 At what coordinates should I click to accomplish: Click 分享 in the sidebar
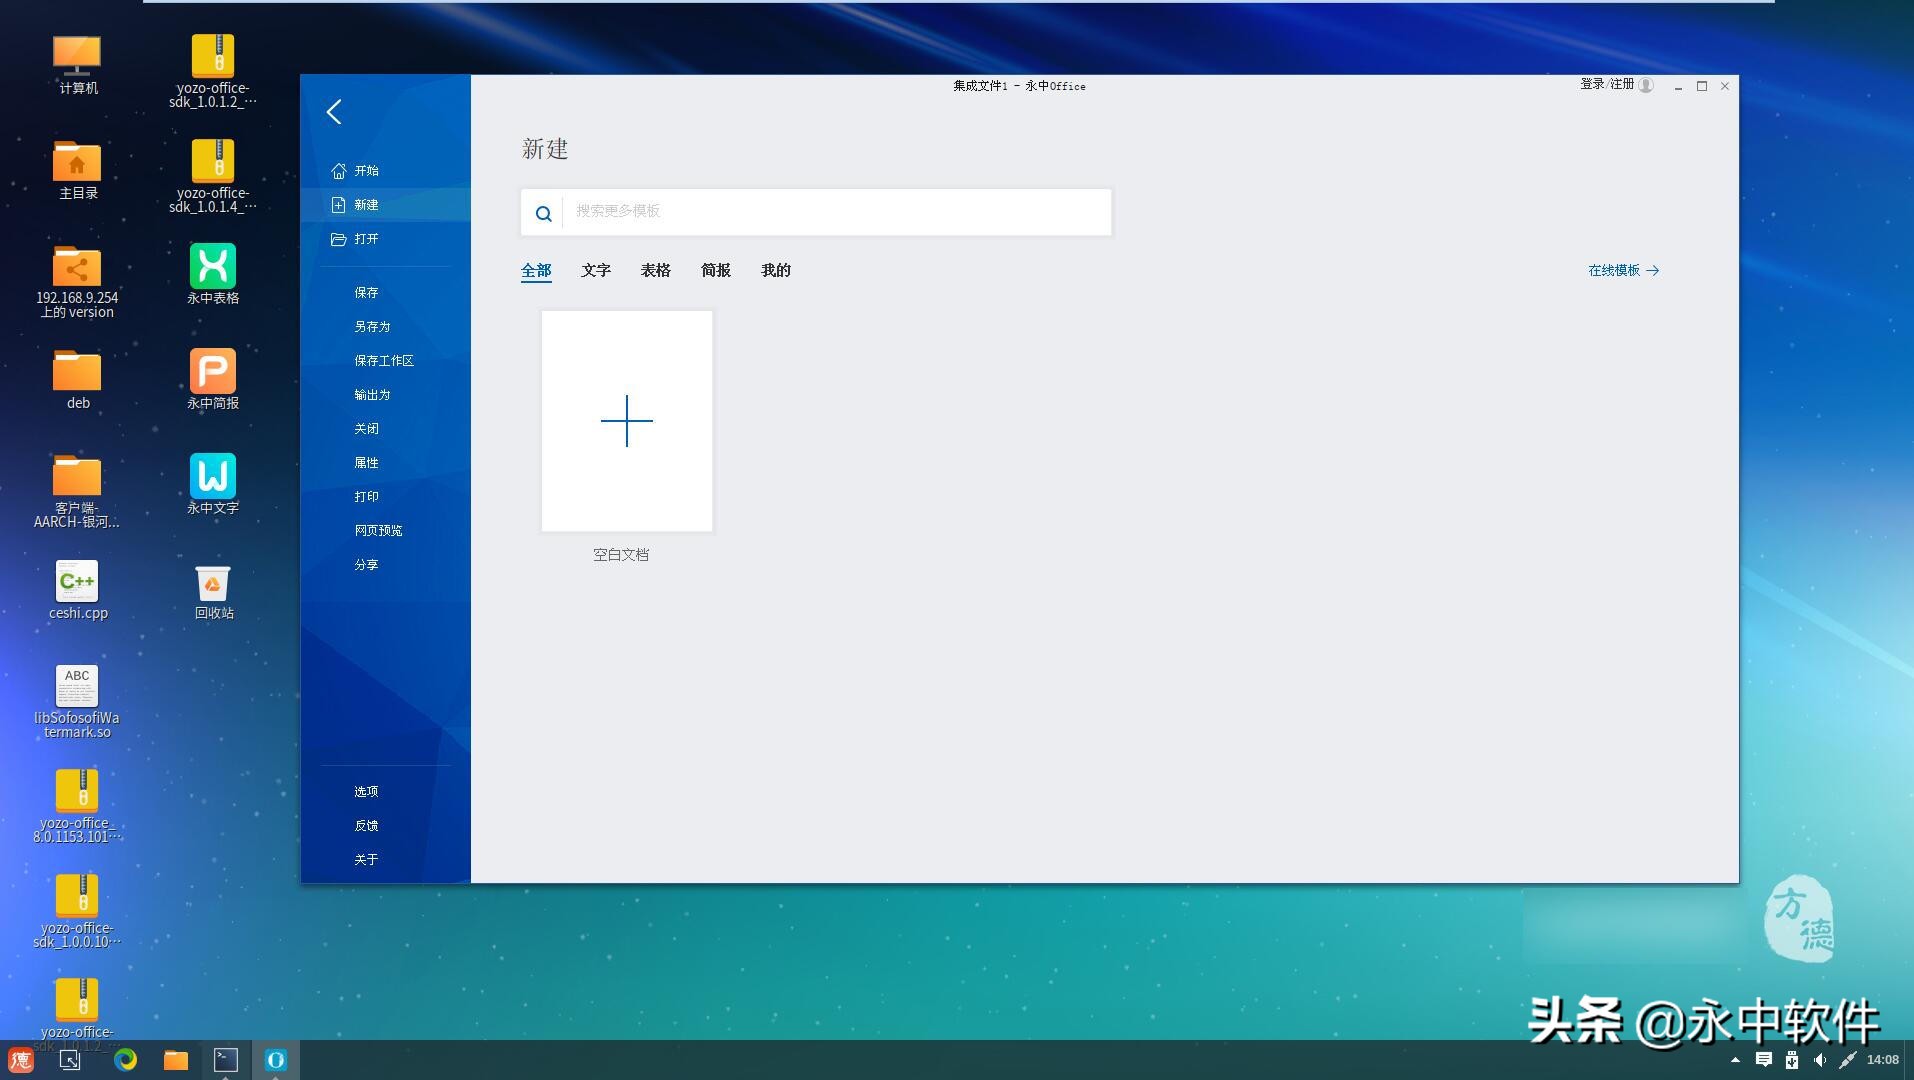(366, 565)
